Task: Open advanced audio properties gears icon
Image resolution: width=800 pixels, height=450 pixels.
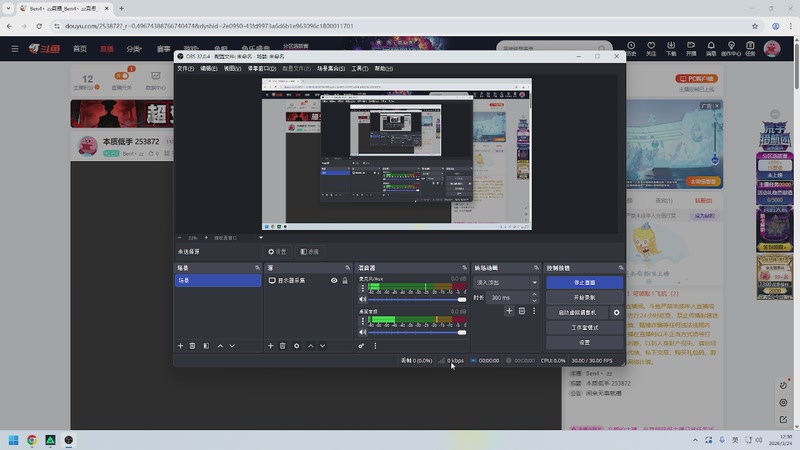Action: (361, 346)
